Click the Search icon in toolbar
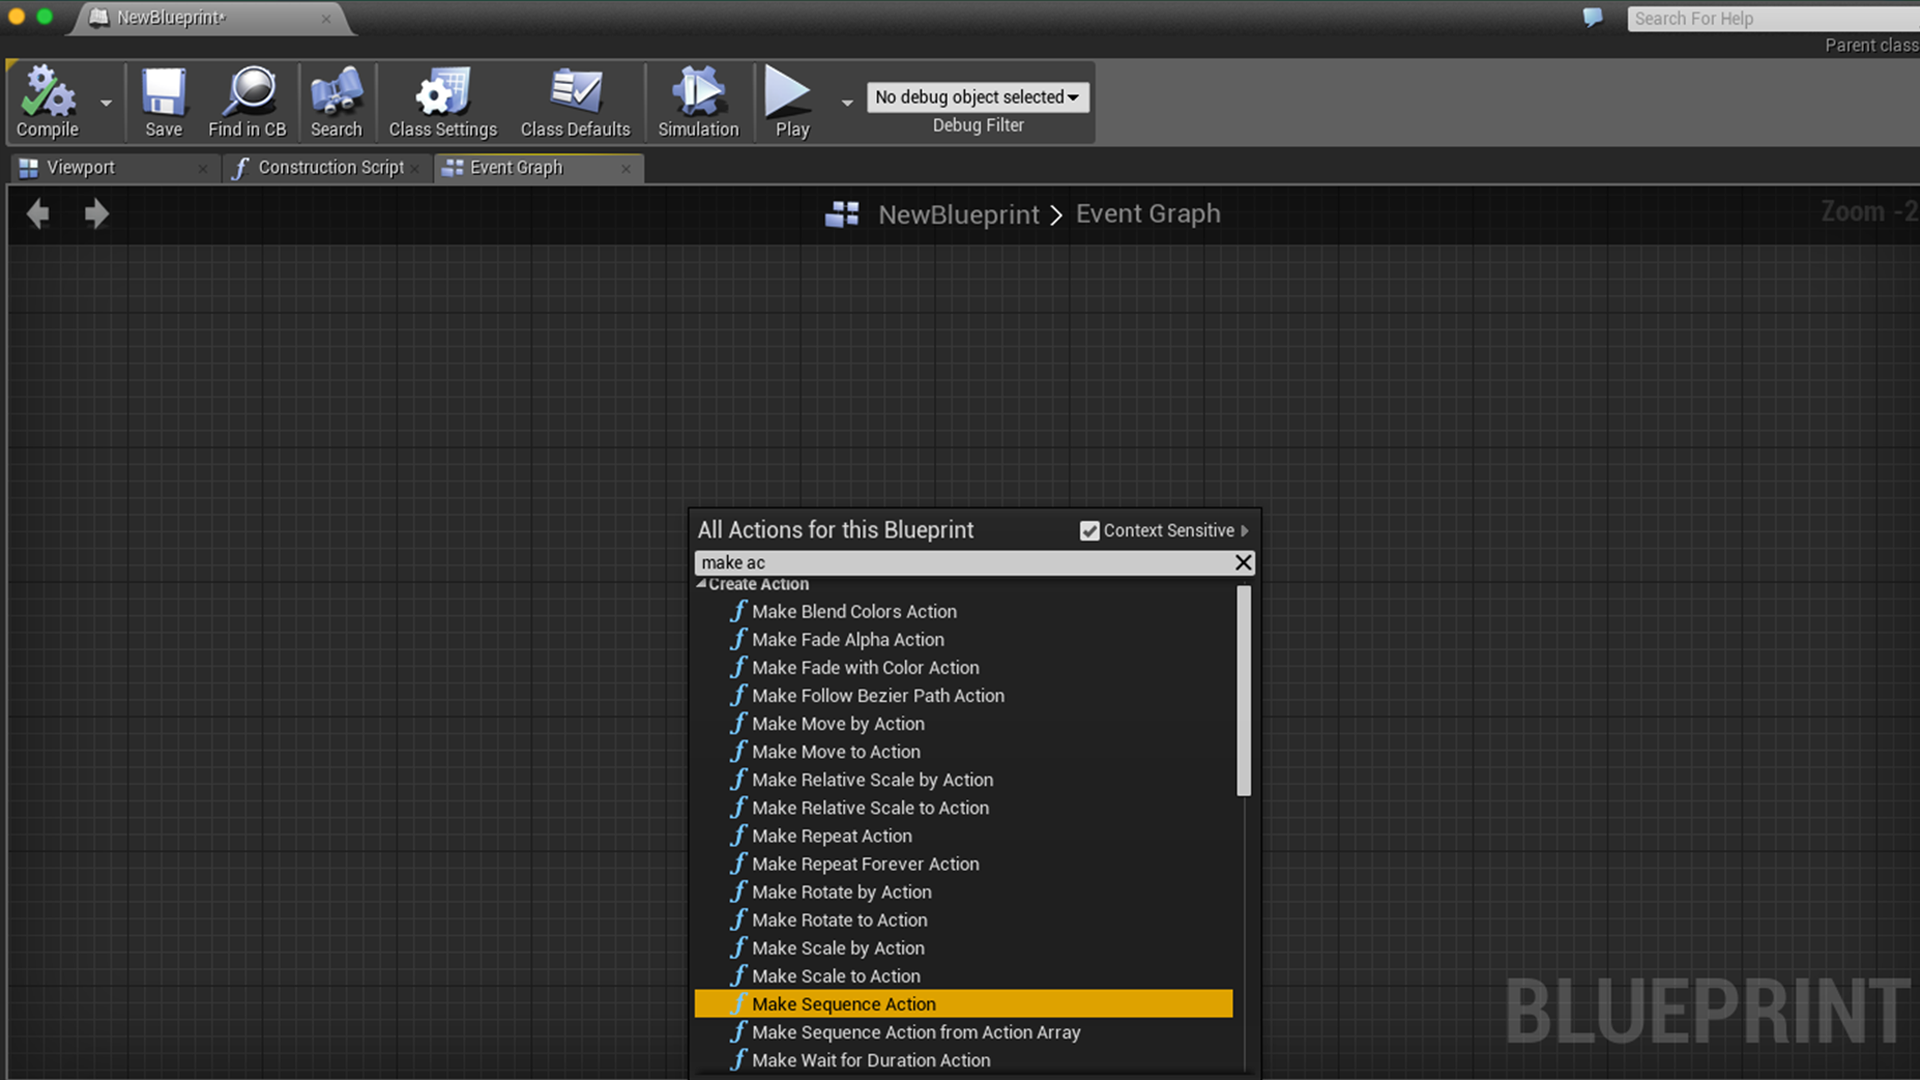The image size is (1920, 1080). pos(336,99)
